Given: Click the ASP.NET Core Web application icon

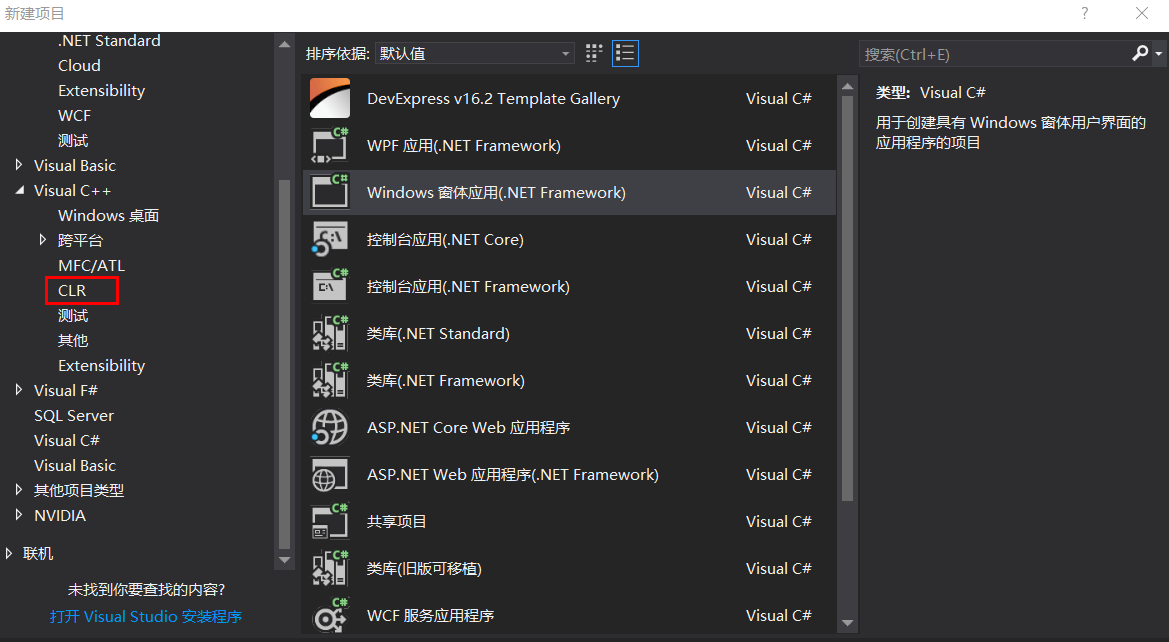Looking at the screenshot, I should click(x=330, y=427).
